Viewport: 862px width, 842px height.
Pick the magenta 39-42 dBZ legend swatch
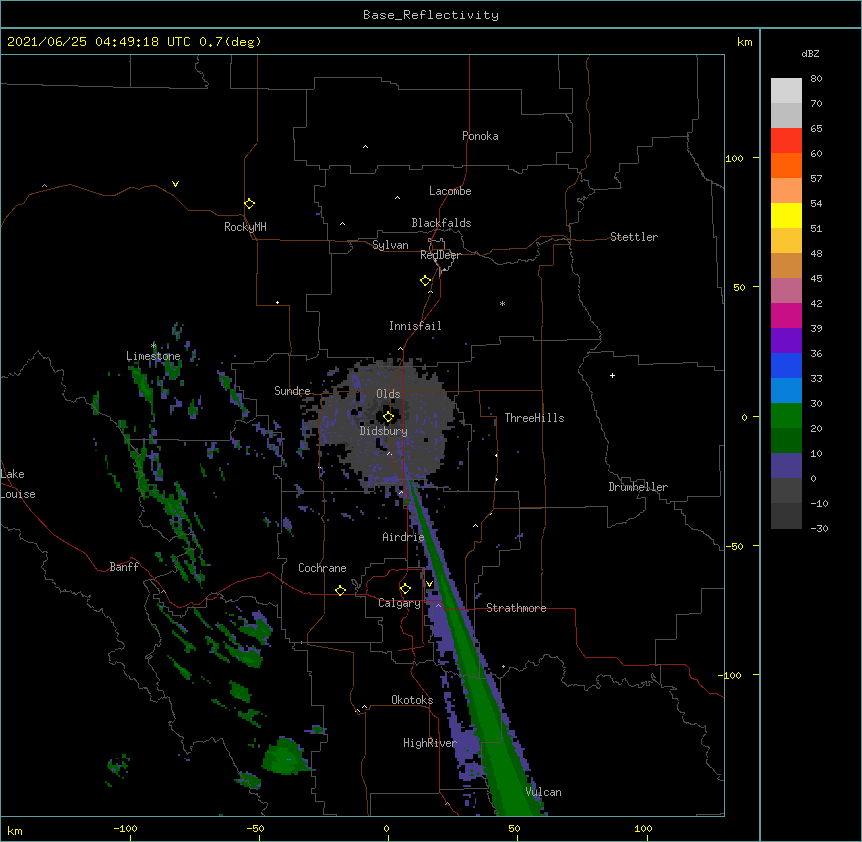click(x=786, y=315)
